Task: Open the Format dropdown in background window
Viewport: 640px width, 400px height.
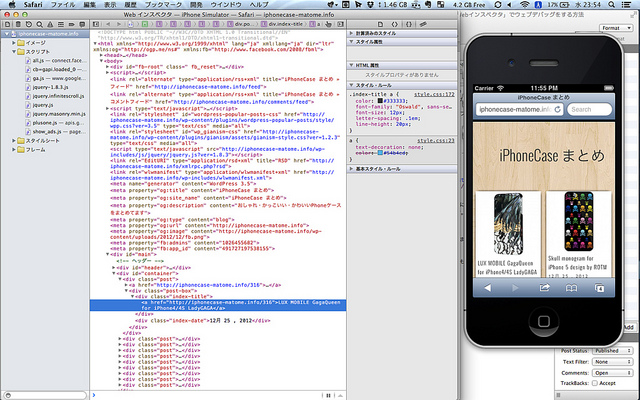Action: [x=616, y=28]
